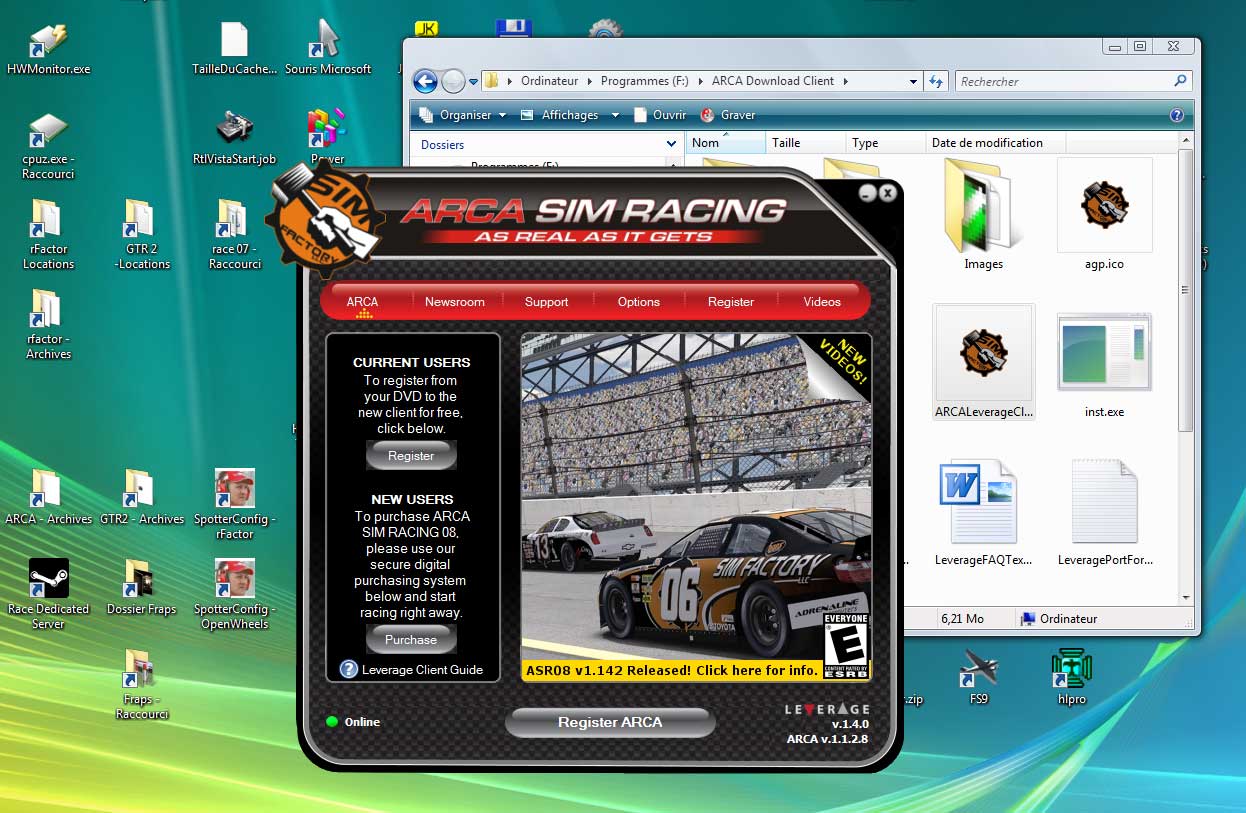Click the Explorer help question mark icon
The image size is (1246, 813).
1176,115
